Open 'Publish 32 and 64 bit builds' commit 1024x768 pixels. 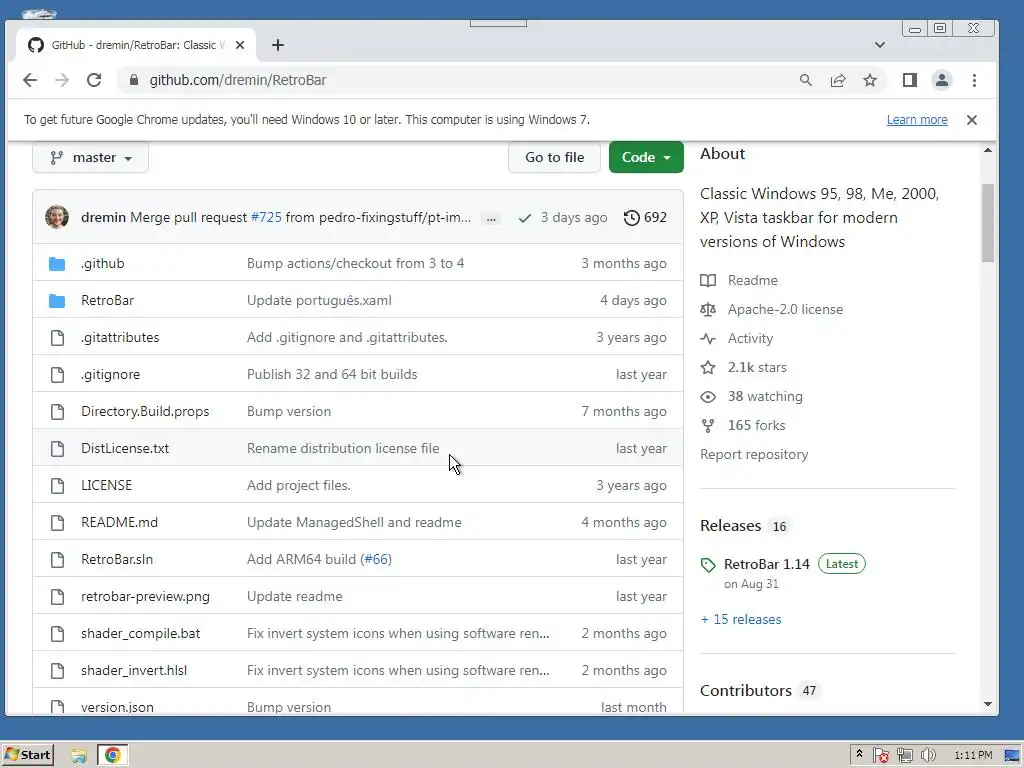(x=332, y=374)
